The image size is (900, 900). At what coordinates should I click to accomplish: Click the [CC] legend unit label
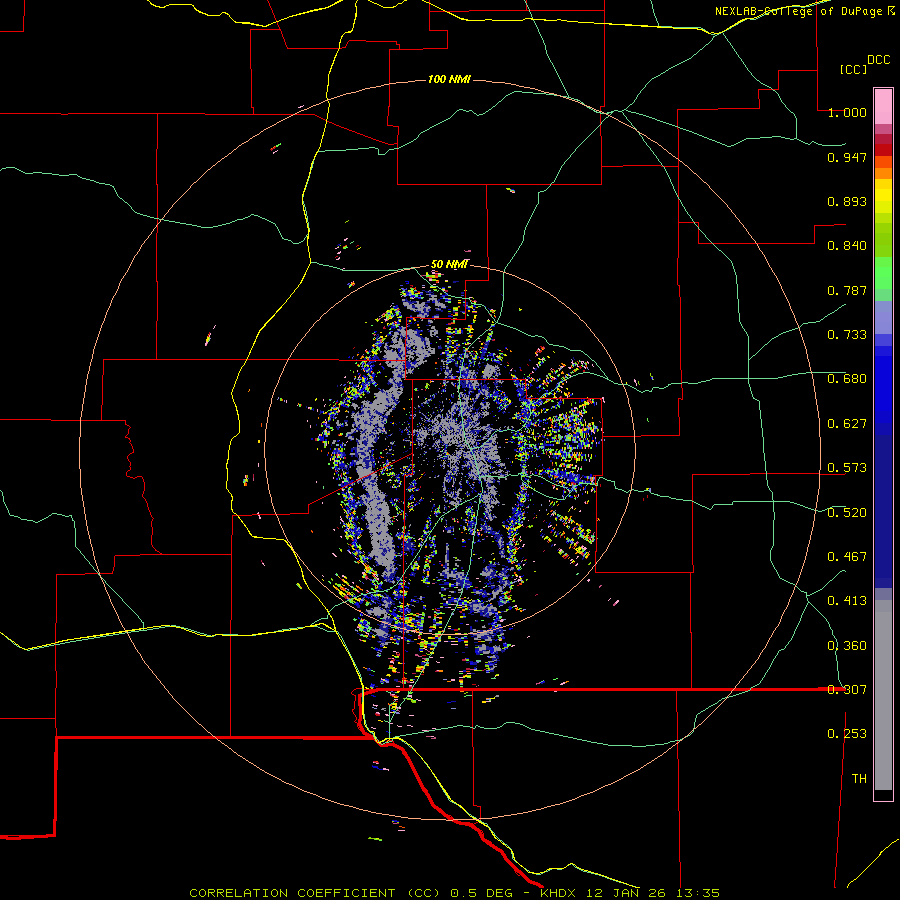pyautogui.click(x=853, y=69)
